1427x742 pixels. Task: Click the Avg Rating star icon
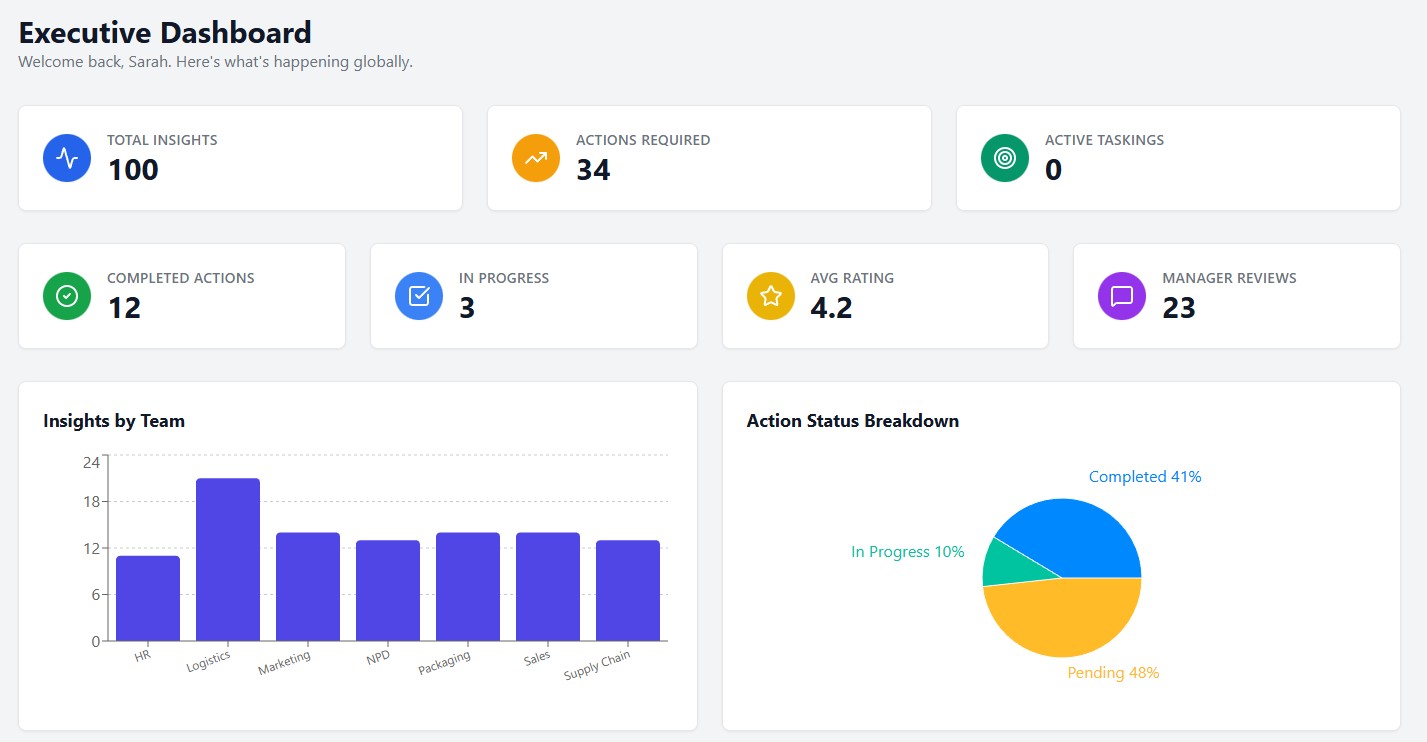tap(769, 295)
